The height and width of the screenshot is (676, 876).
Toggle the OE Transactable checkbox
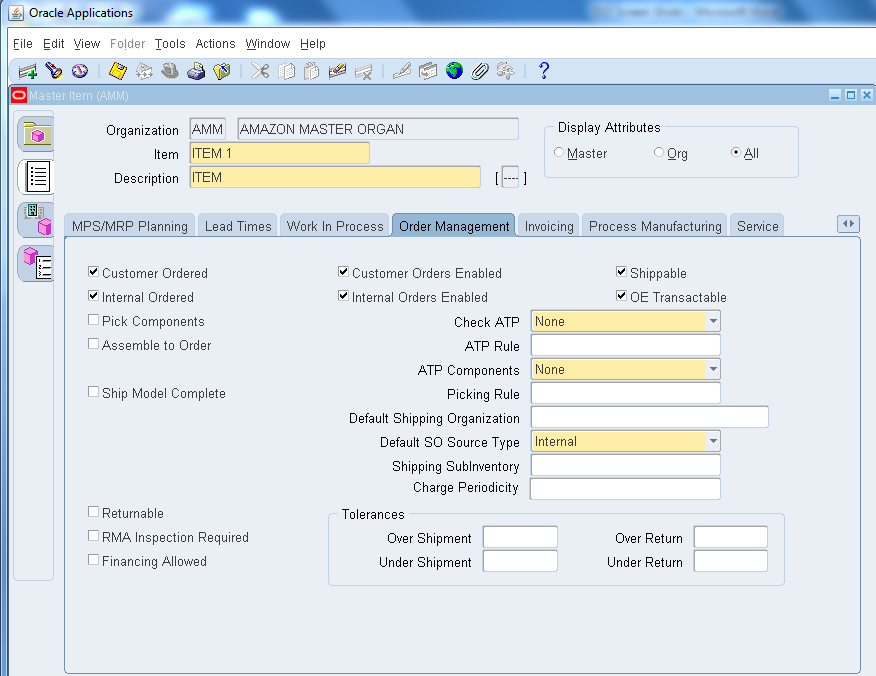tap(621, 296)
